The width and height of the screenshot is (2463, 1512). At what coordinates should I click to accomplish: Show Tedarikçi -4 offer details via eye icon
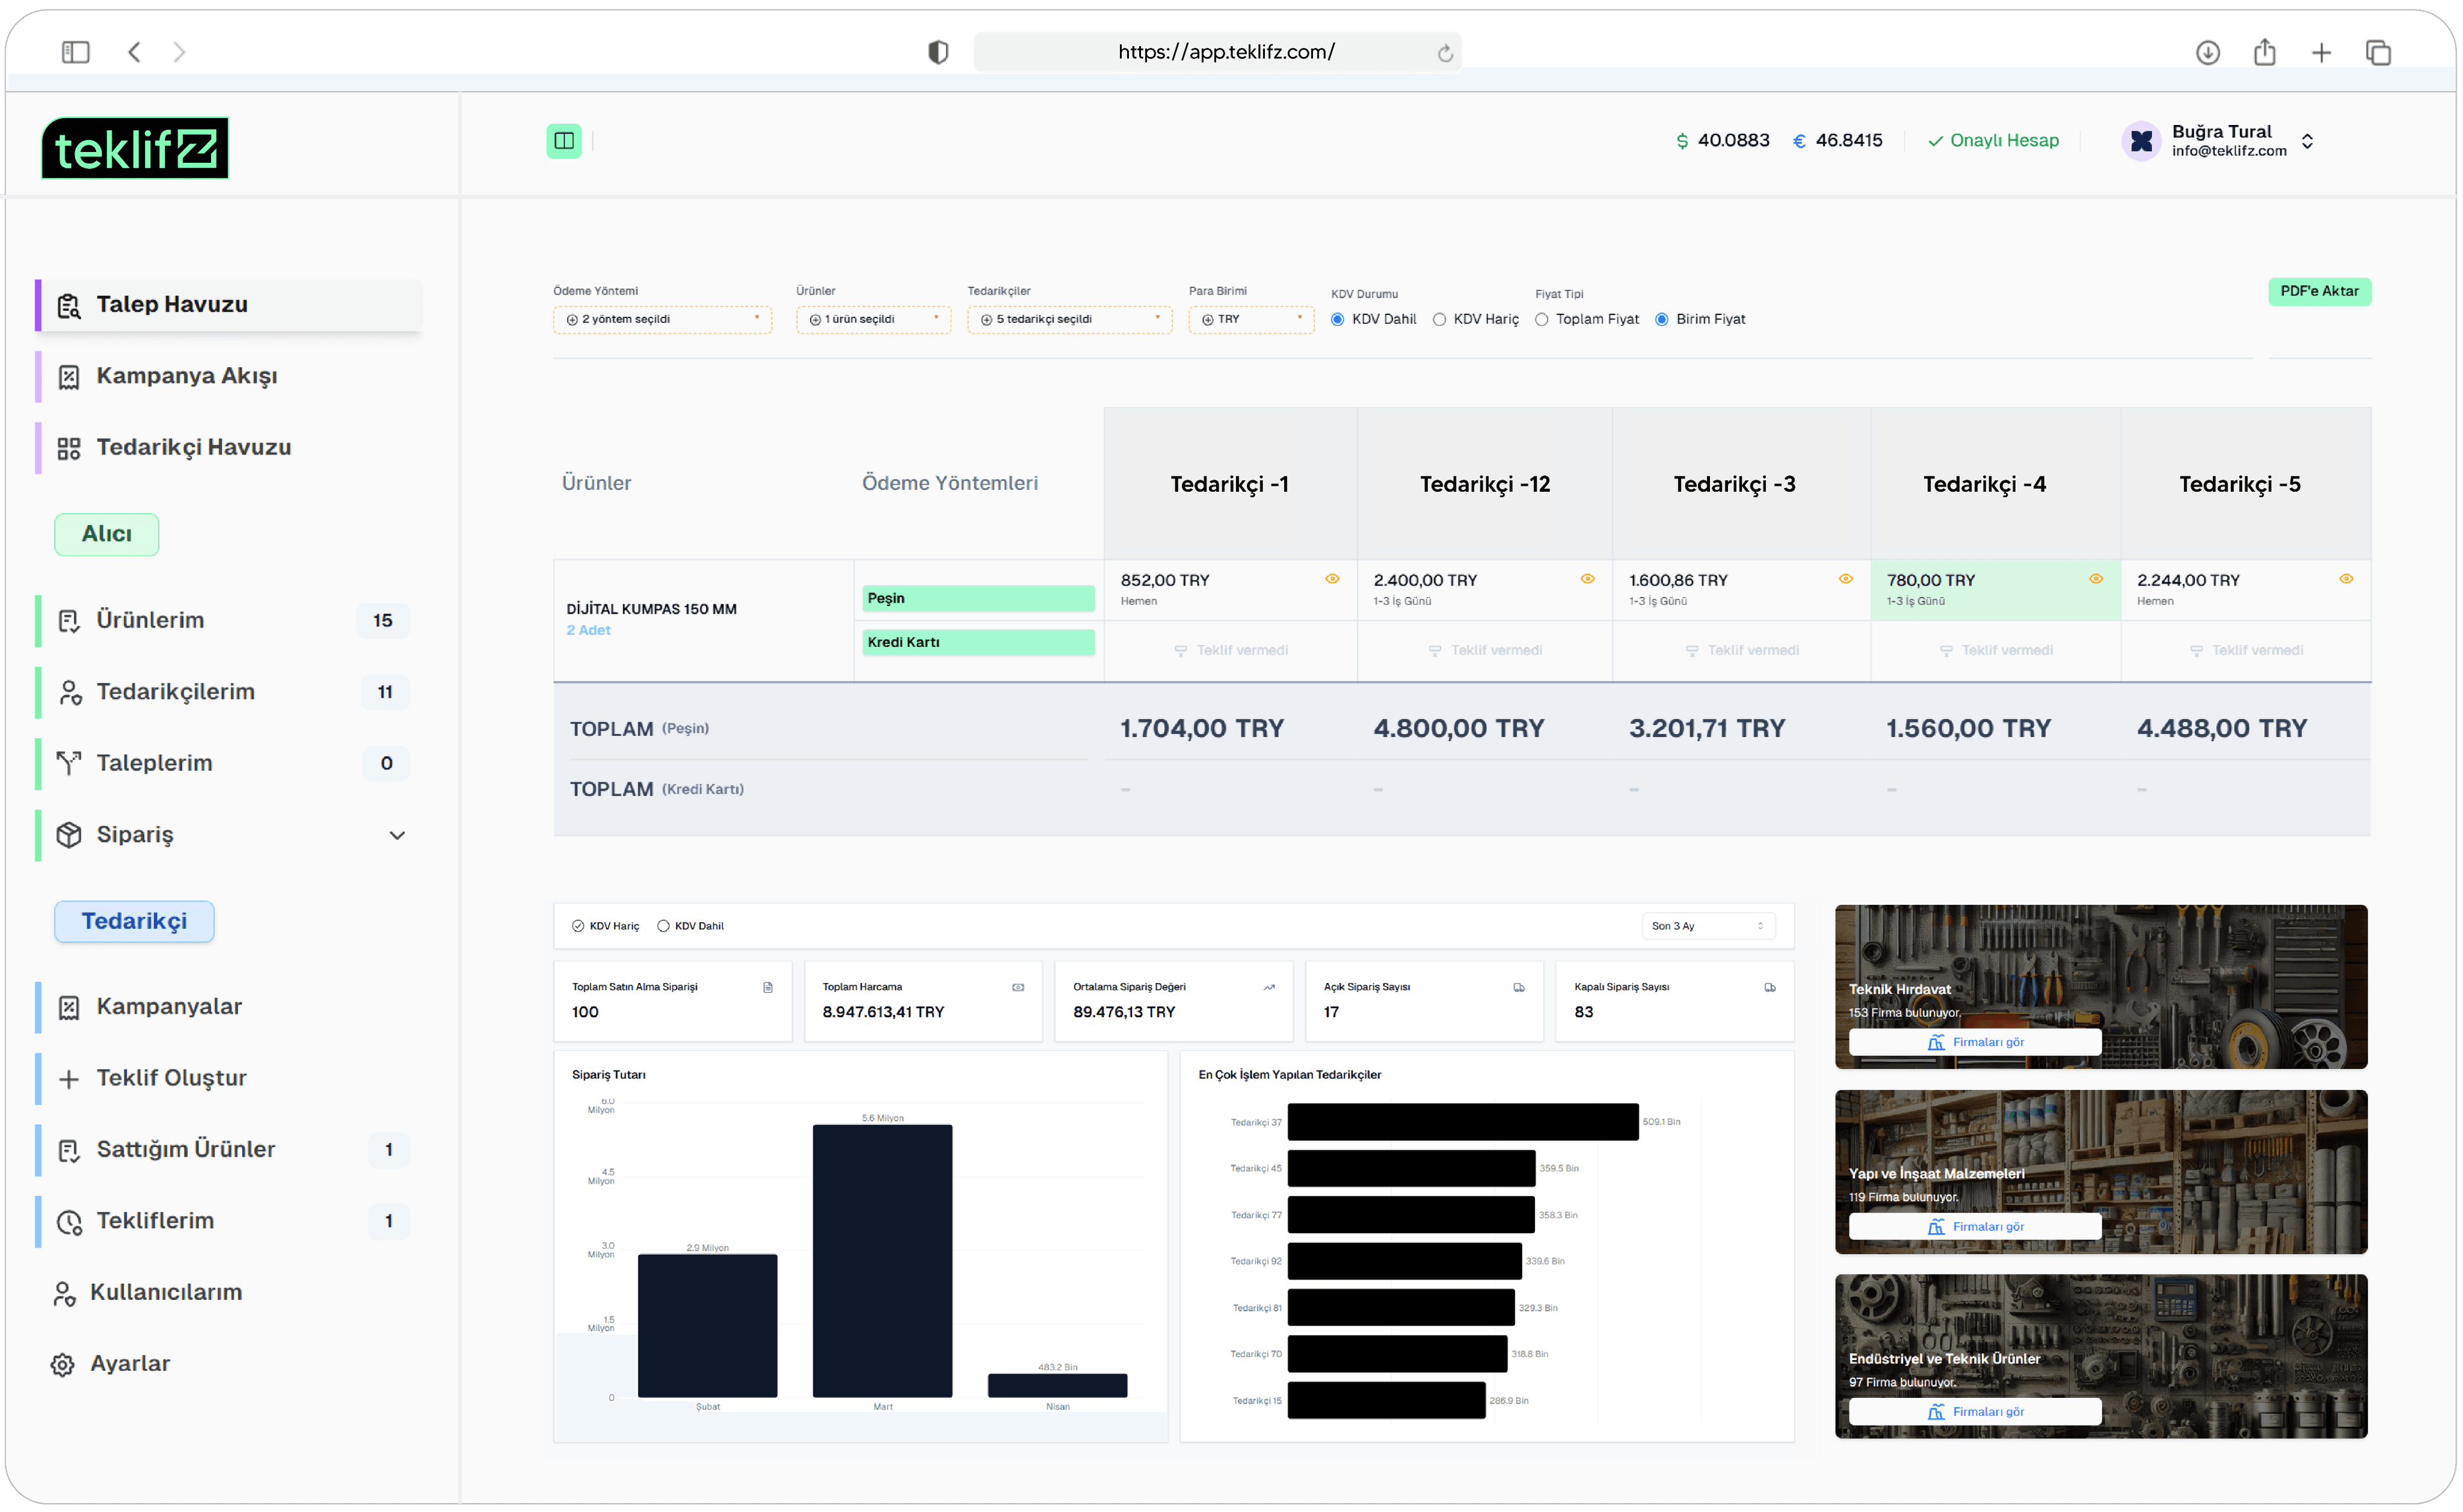2096,578
